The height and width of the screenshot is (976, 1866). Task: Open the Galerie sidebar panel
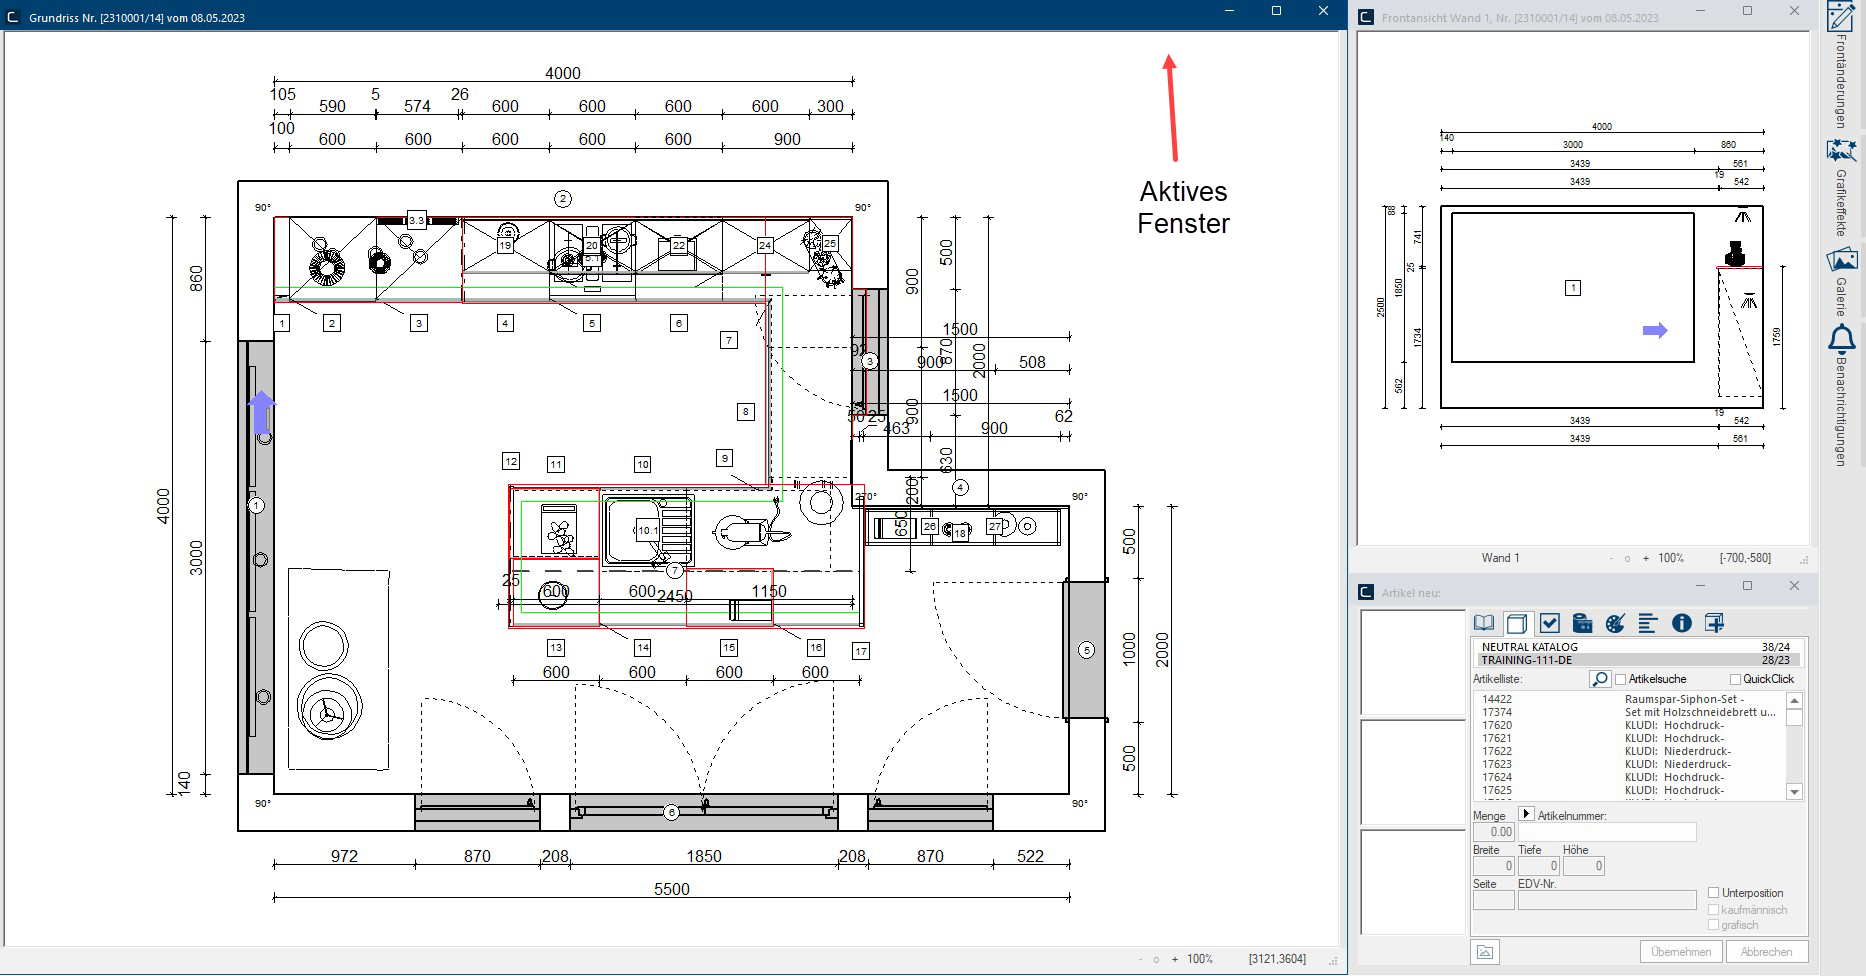tap(1841, 281)
